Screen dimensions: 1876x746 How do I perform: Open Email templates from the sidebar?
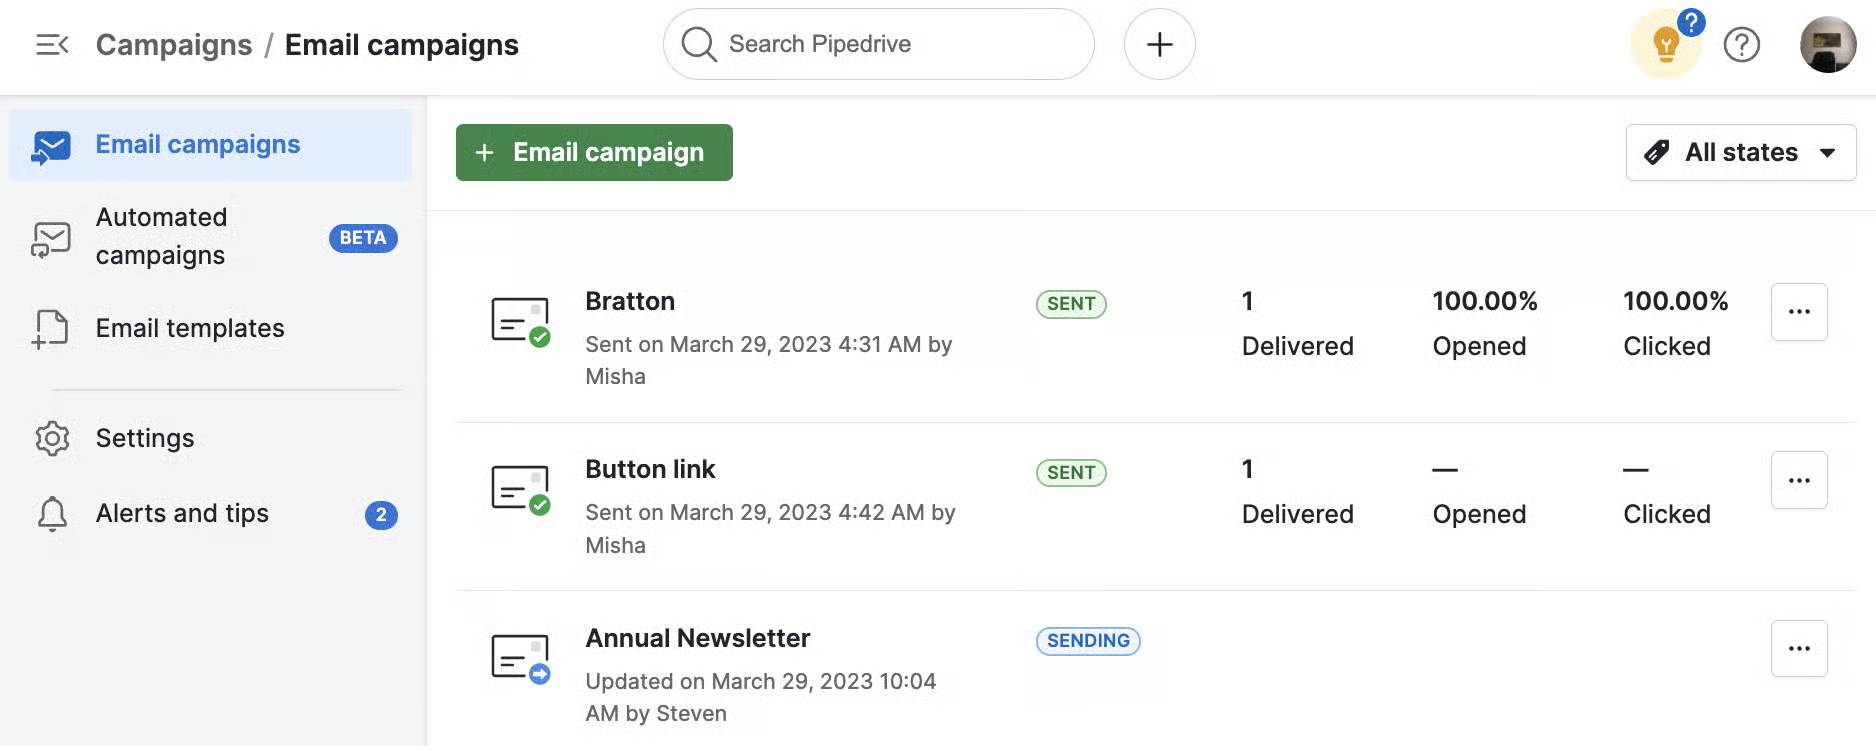click(x=189, y=327)
